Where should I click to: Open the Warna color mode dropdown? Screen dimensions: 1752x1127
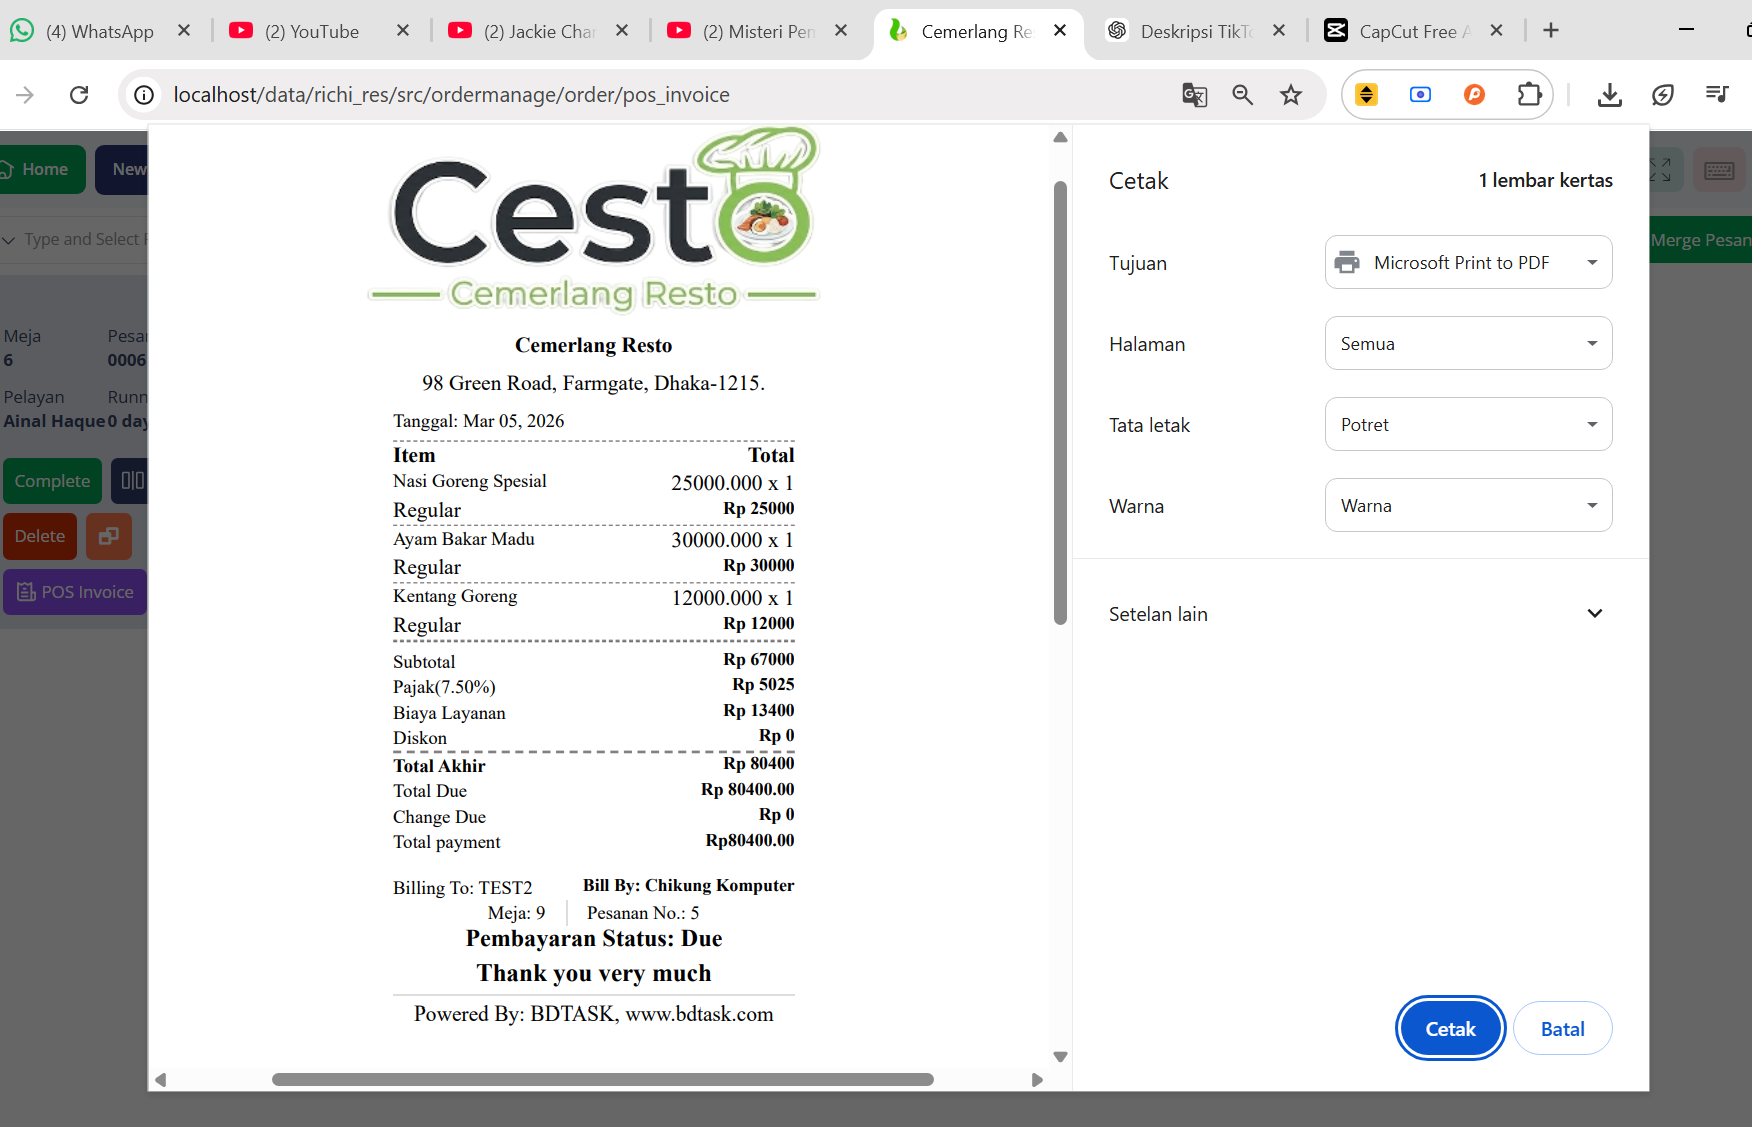1467,505
